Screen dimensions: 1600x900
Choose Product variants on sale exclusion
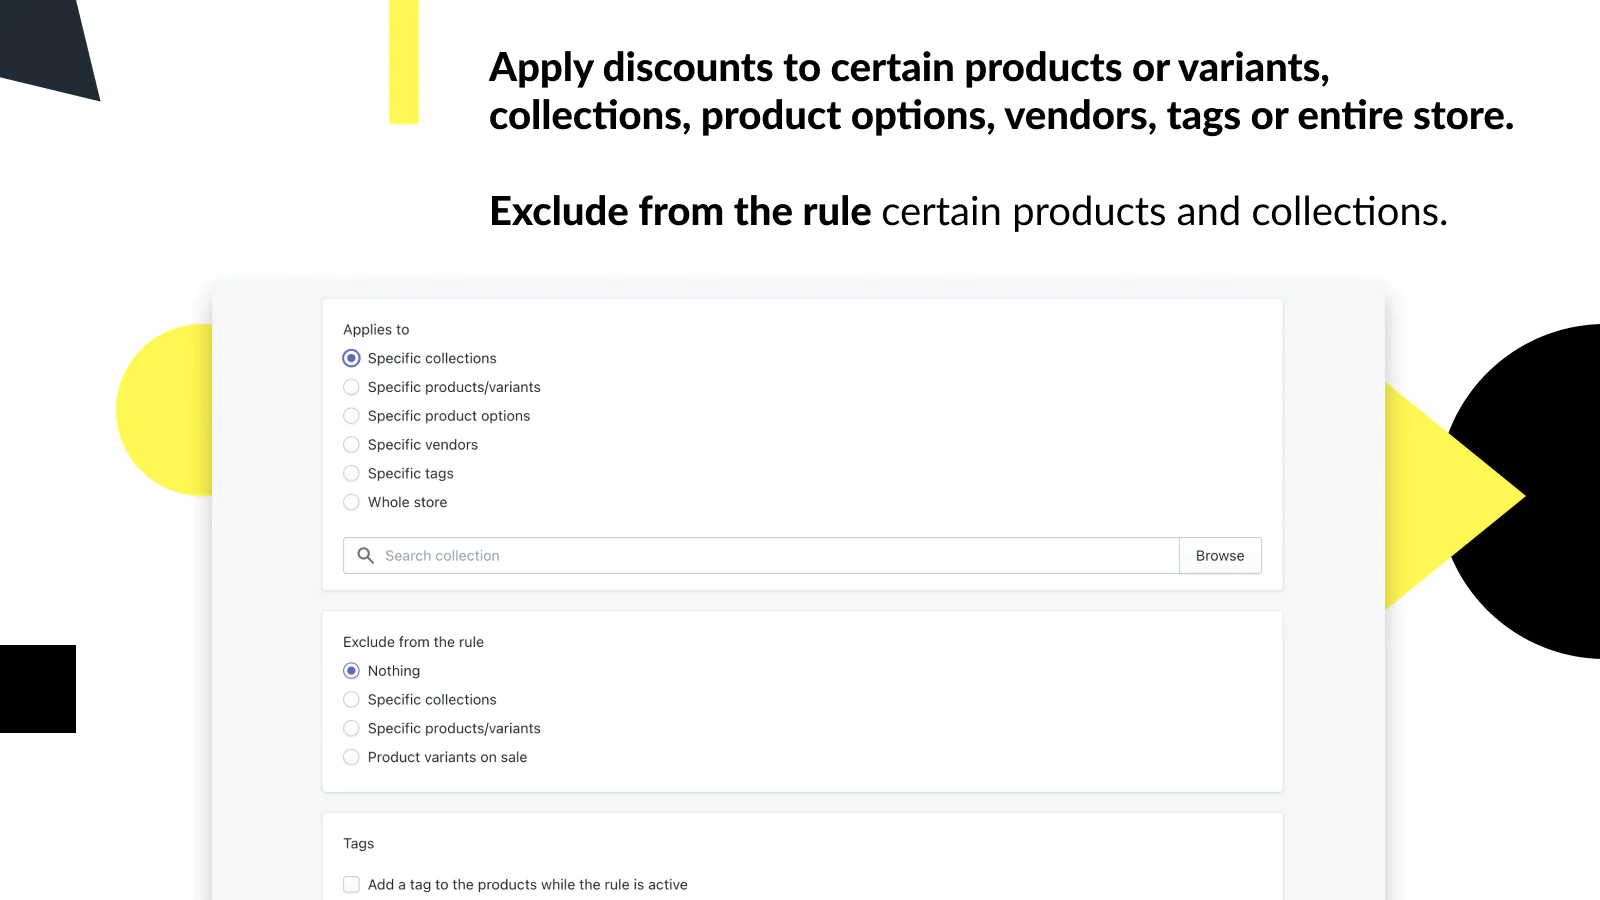[351, 757]
